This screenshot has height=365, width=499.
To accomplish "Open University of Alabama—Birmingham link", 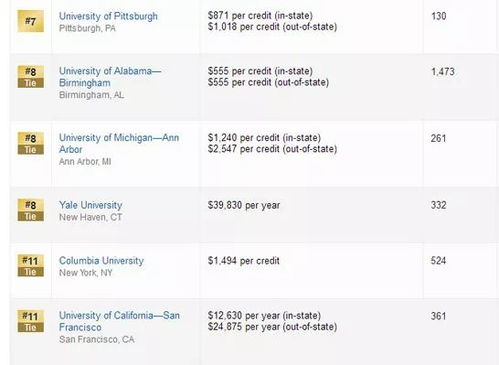I will [110, 77].
